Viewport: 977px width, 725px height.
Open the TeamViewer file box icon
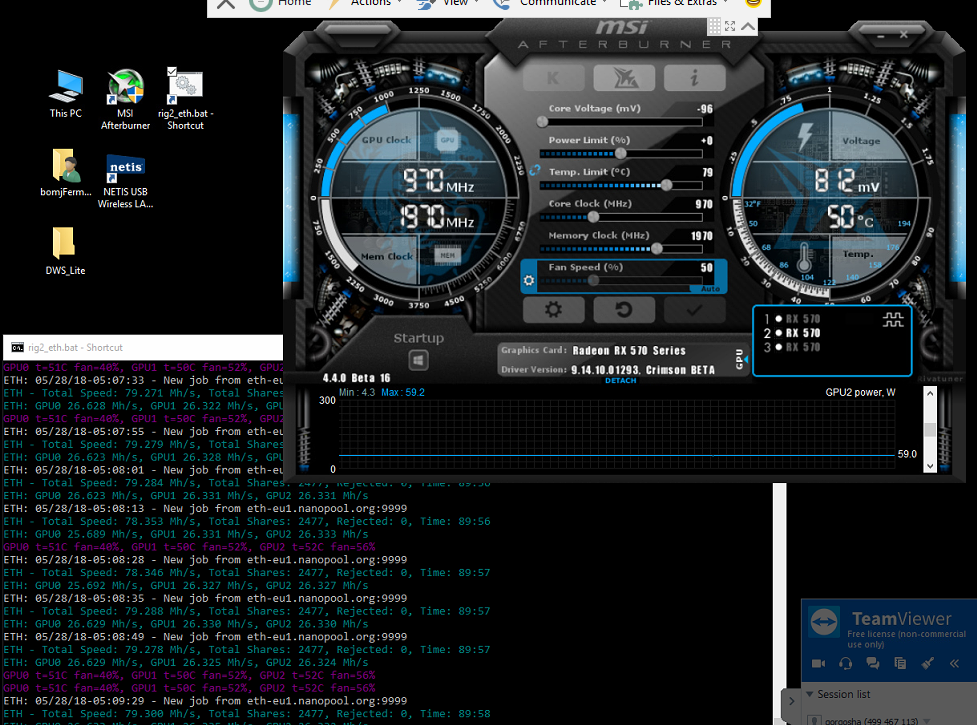click(x=900, y=663)
